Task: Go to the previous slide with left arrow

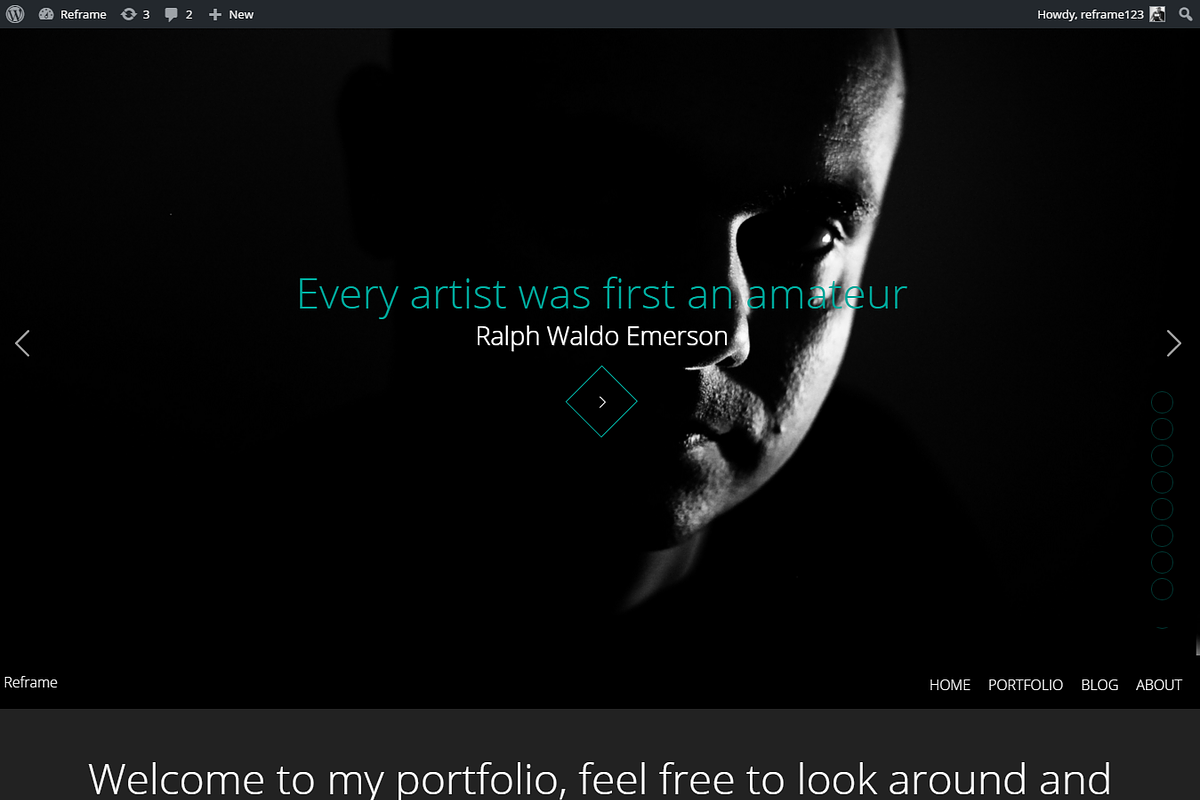Action: 23,343
